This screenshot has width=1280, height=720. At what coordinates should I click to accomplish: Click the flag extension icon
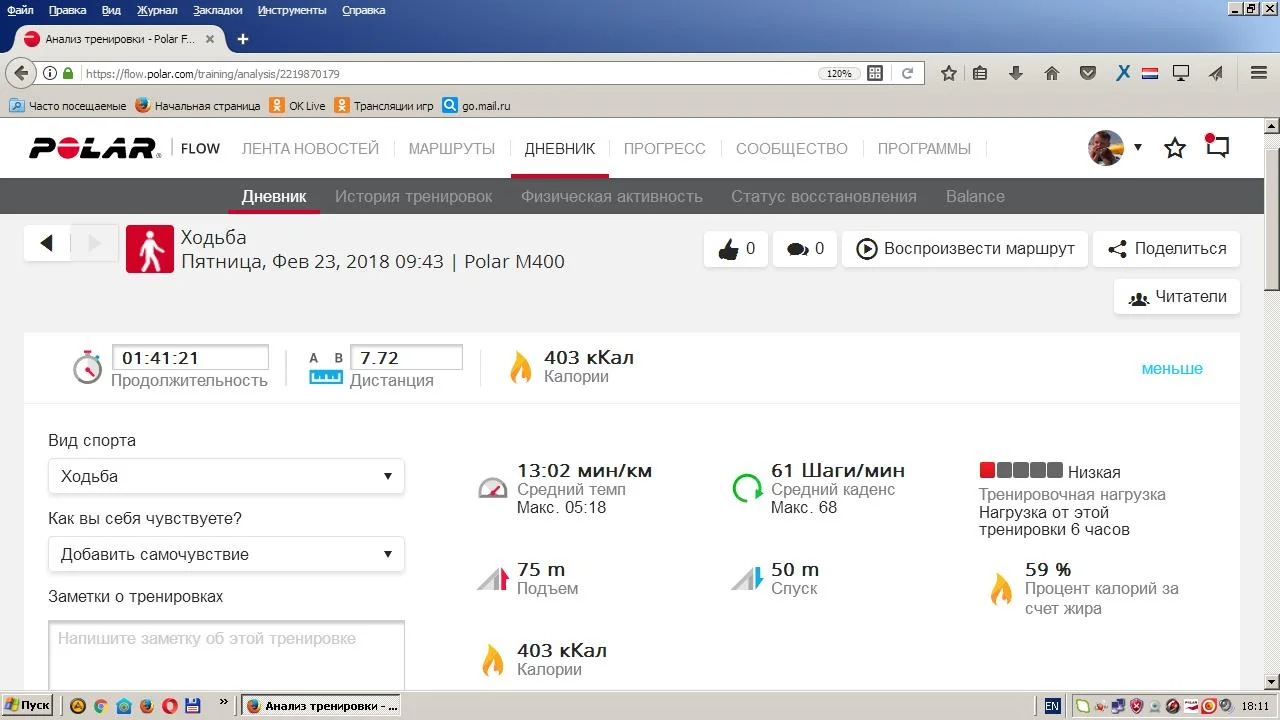point(1150,73)
